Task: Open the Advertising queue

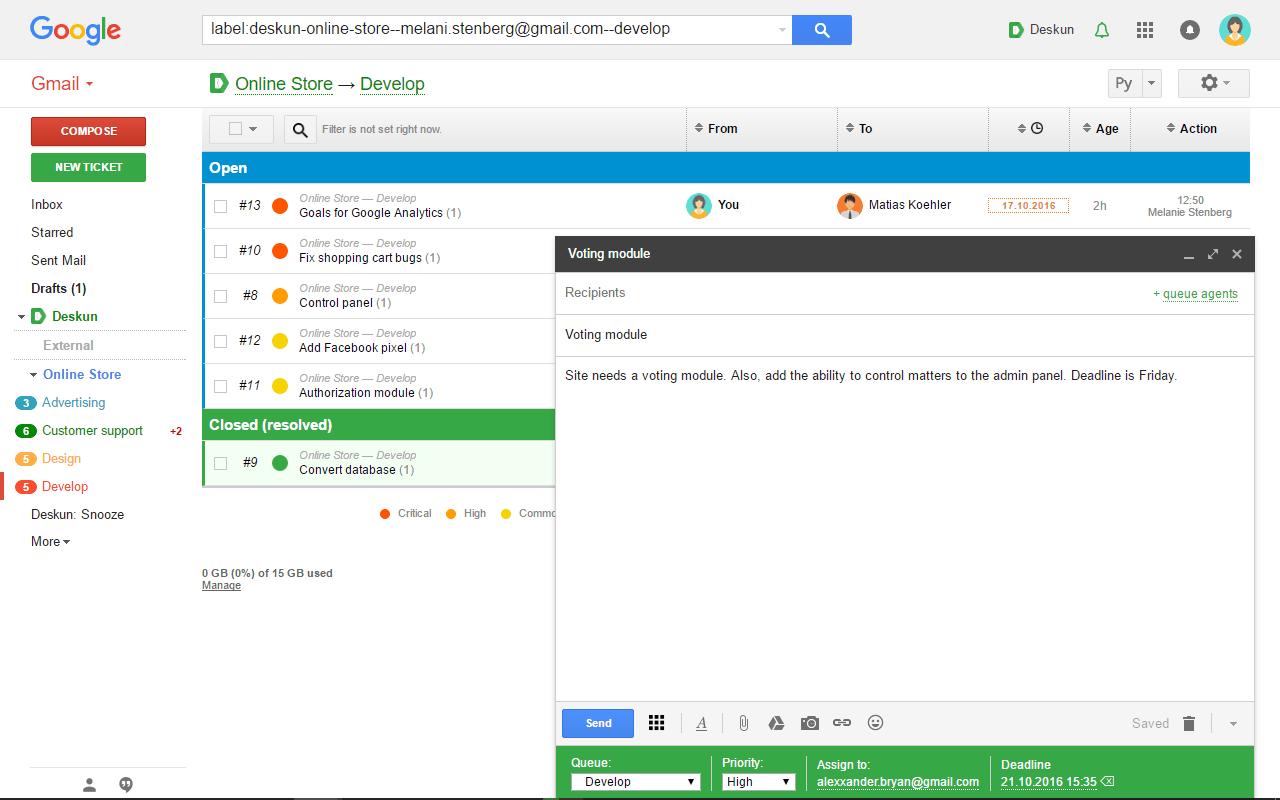Action: 73,402
